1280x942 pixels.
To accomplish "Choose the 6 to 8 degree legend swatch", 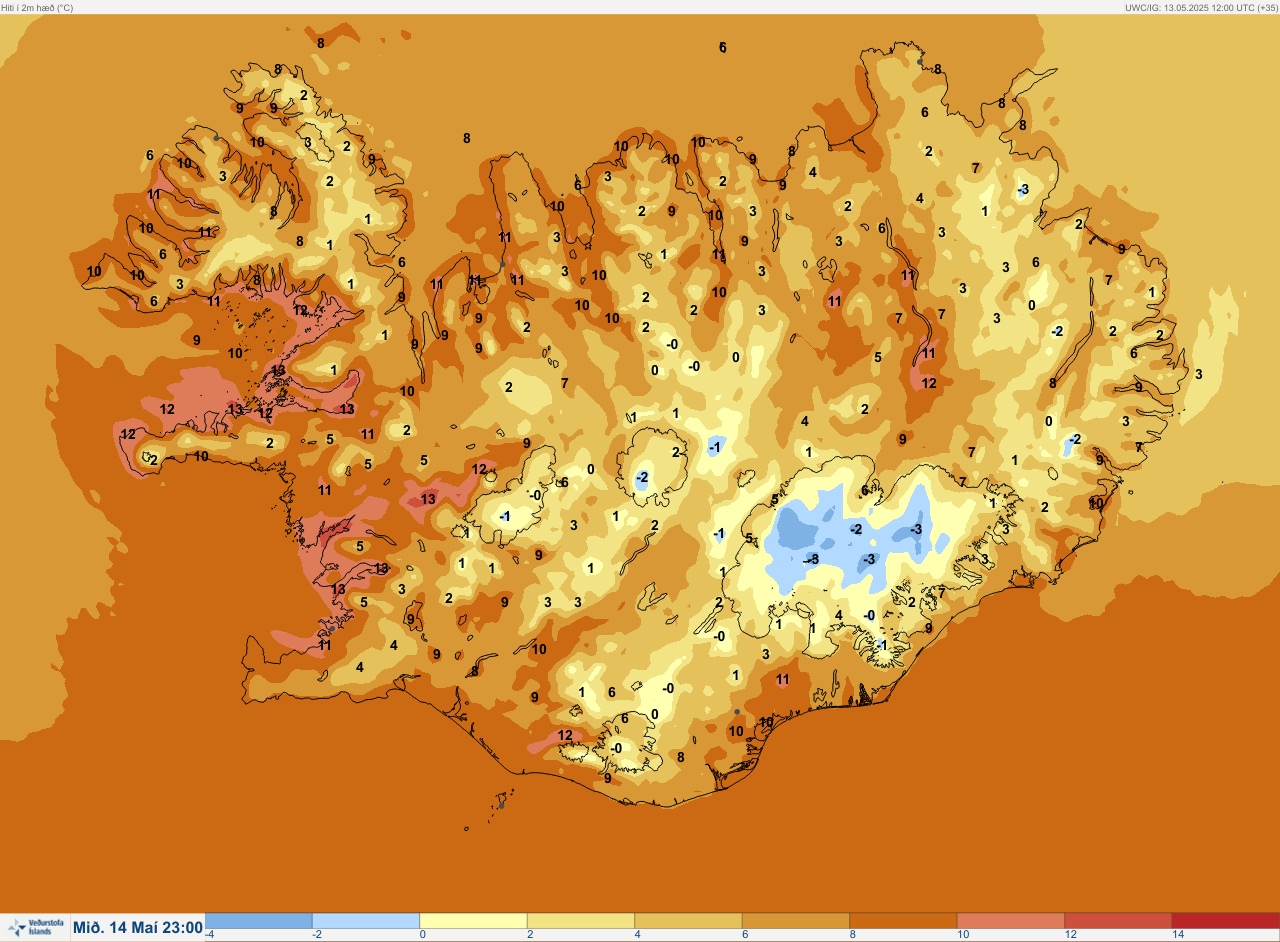I will [796, 921].
